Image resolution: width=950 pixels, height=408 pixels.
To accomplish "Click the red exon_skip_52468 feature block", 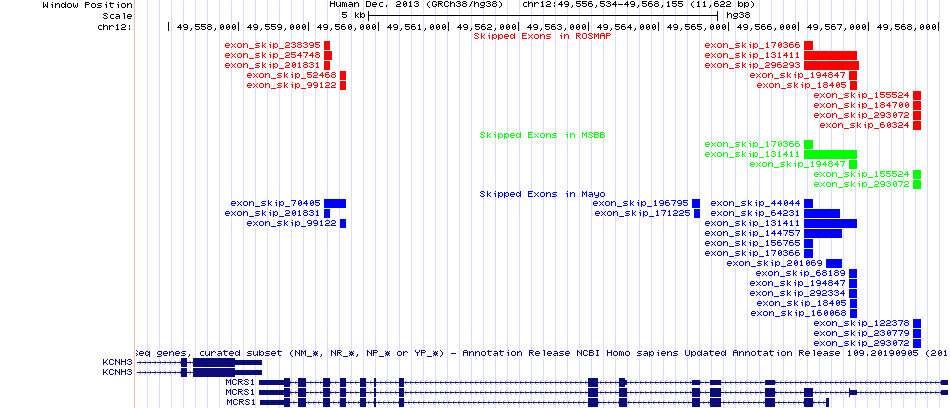I will pyautogui.click(x=343, y=75).
